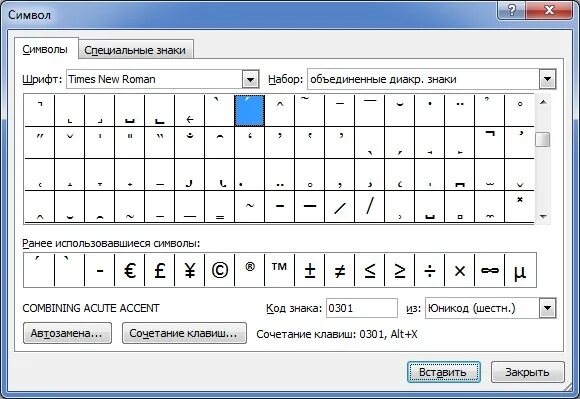This screenshot has width=580, height=399.
Task: Select the greater-than-or-equal sign
Action: point(399,270)
